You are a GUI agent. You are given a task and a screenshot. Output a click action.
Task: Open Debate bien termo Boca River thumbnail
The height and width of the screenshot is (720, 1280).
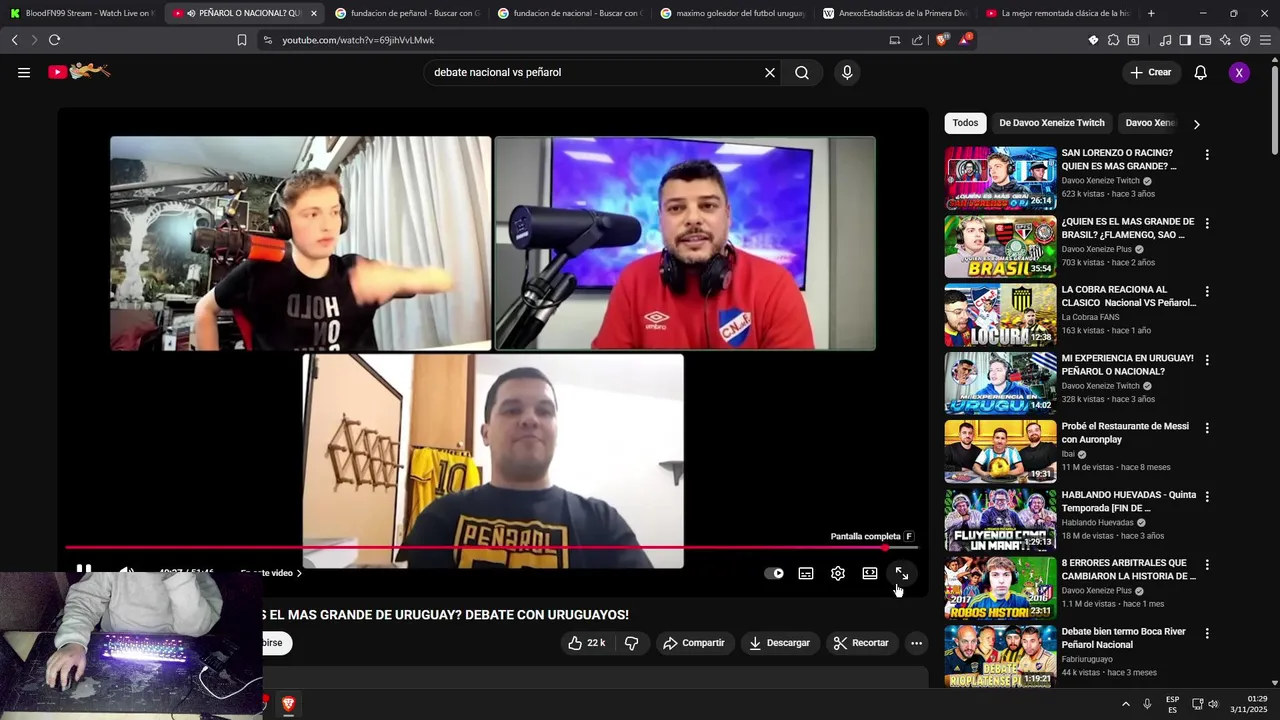point(1000,656)
